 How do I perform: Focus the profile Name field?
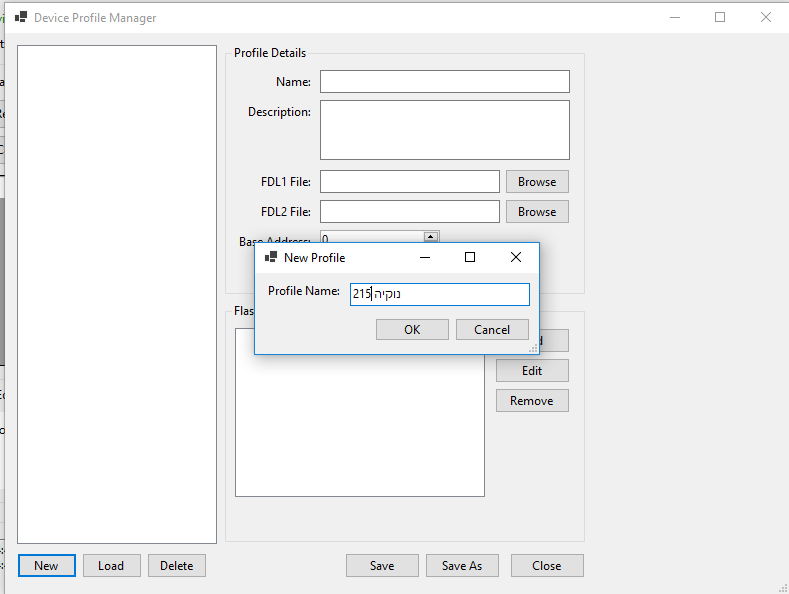(x=444, y=81)
